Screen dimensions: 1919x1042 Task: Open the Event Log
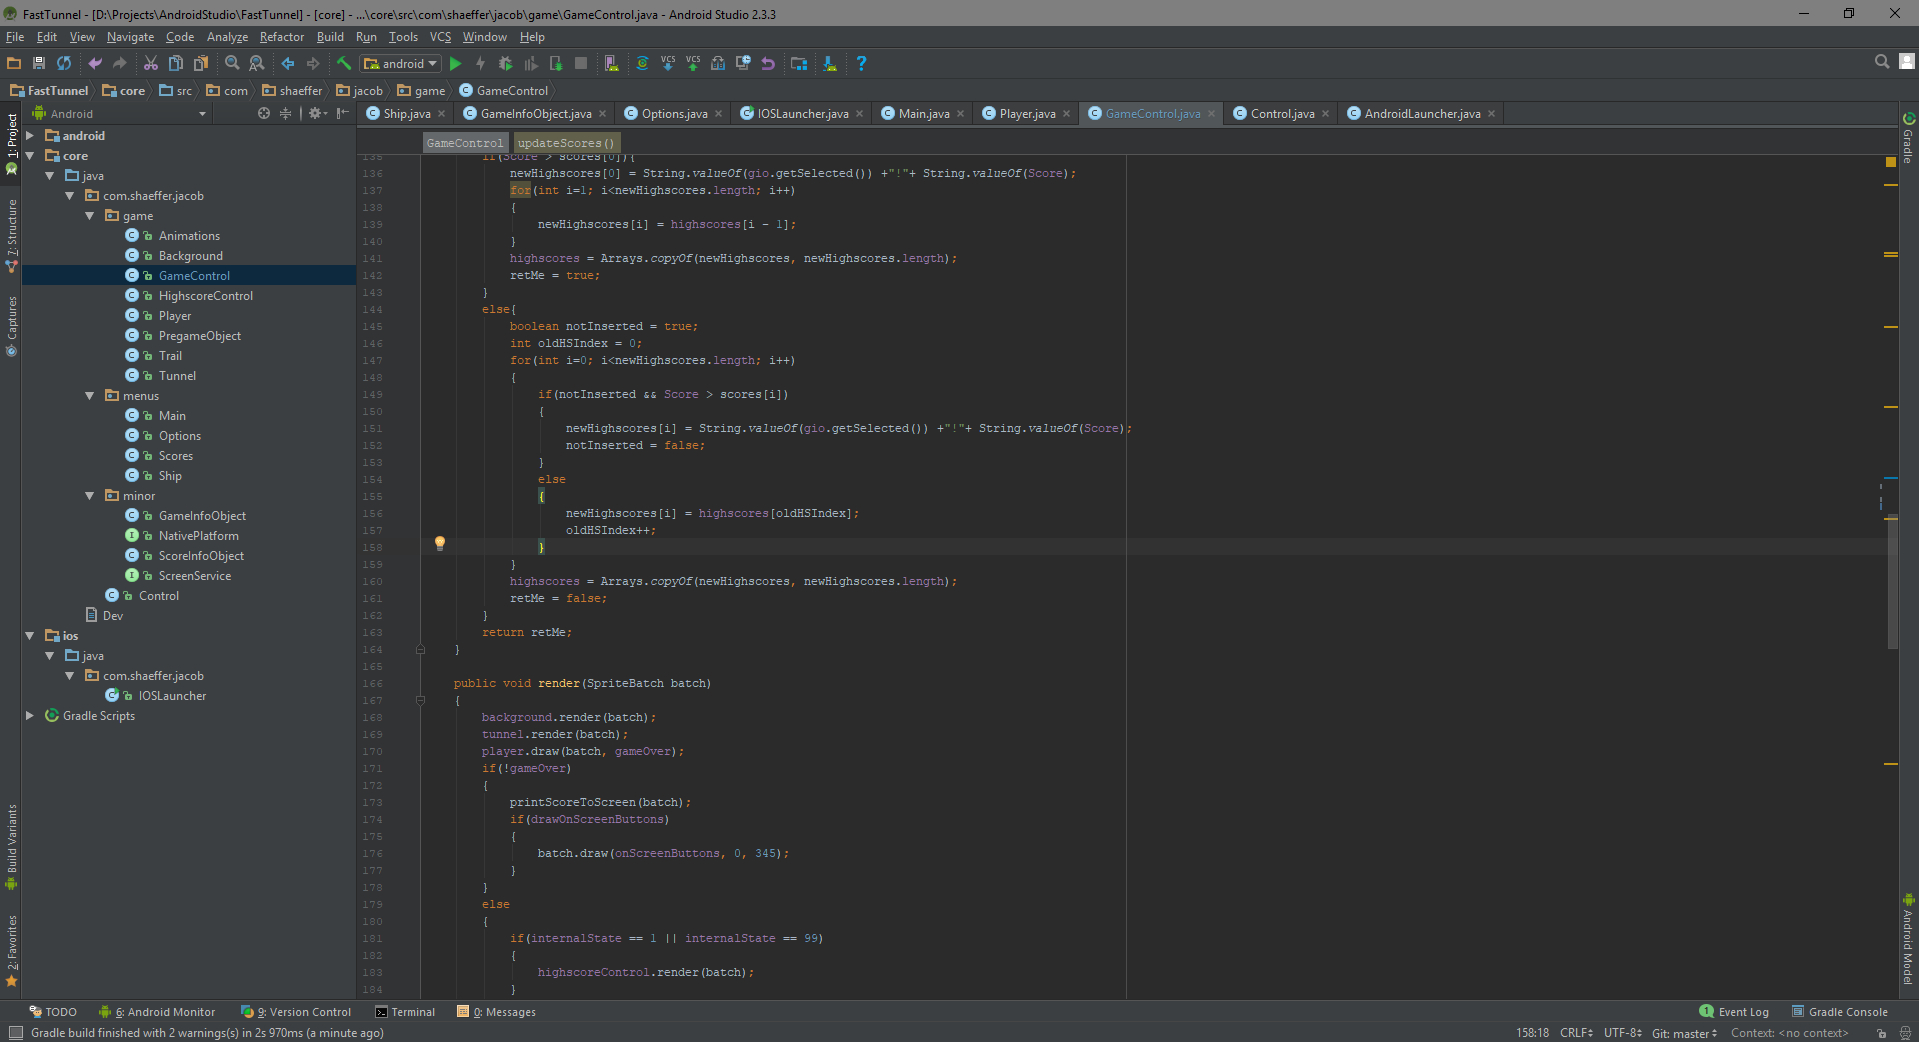1741,1011
